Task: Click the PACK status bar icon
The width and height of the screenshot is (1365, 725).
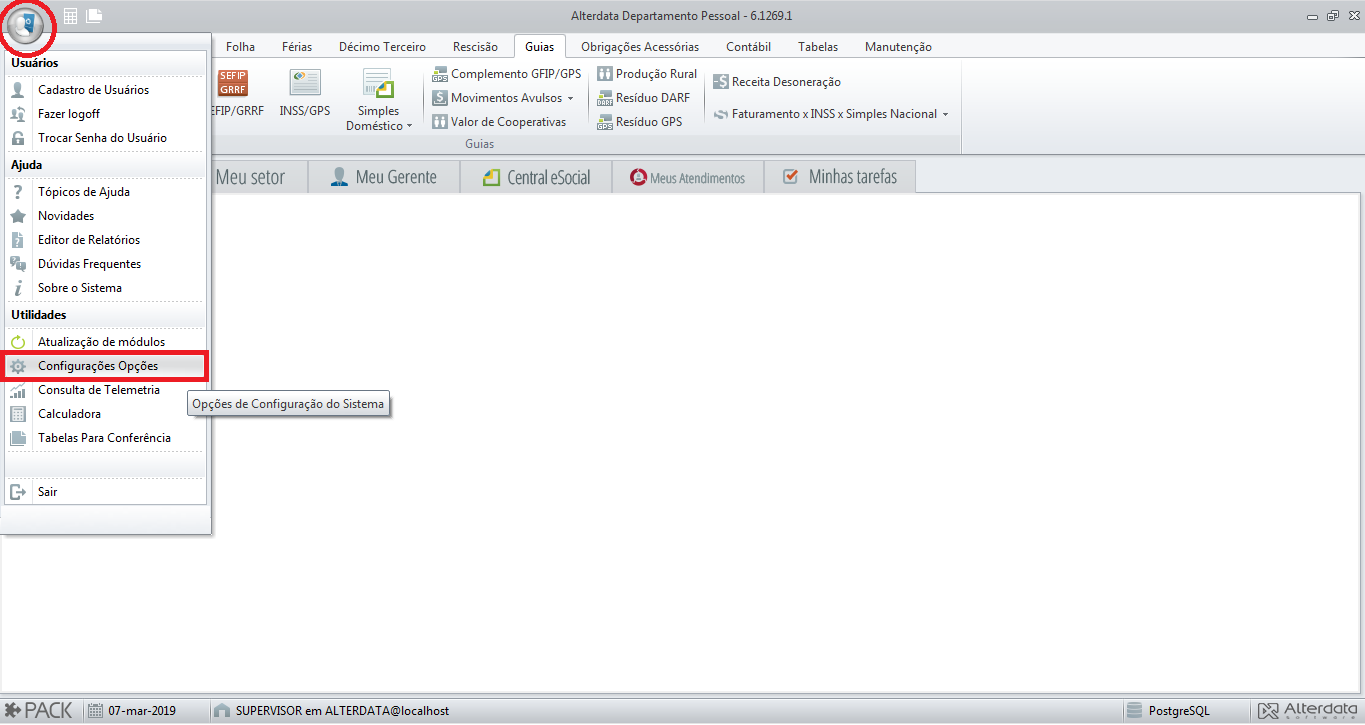Action: click(39, 711)
